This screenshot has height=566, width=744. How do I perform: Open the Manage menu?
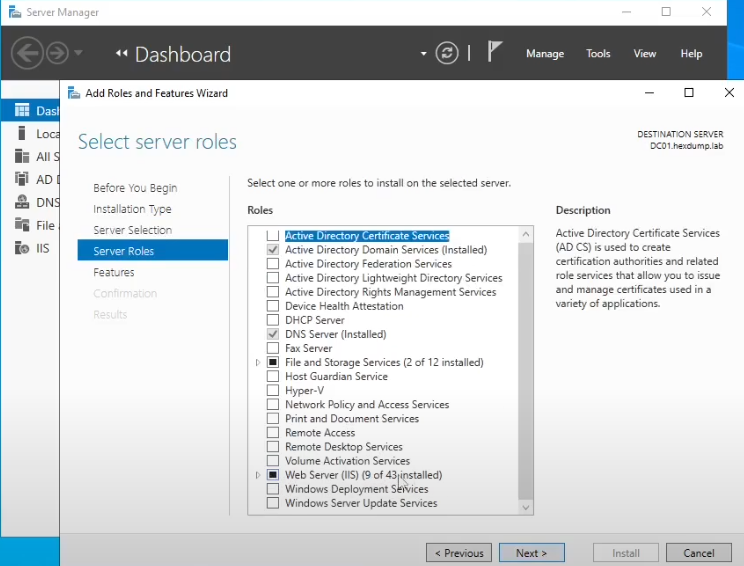545,54
